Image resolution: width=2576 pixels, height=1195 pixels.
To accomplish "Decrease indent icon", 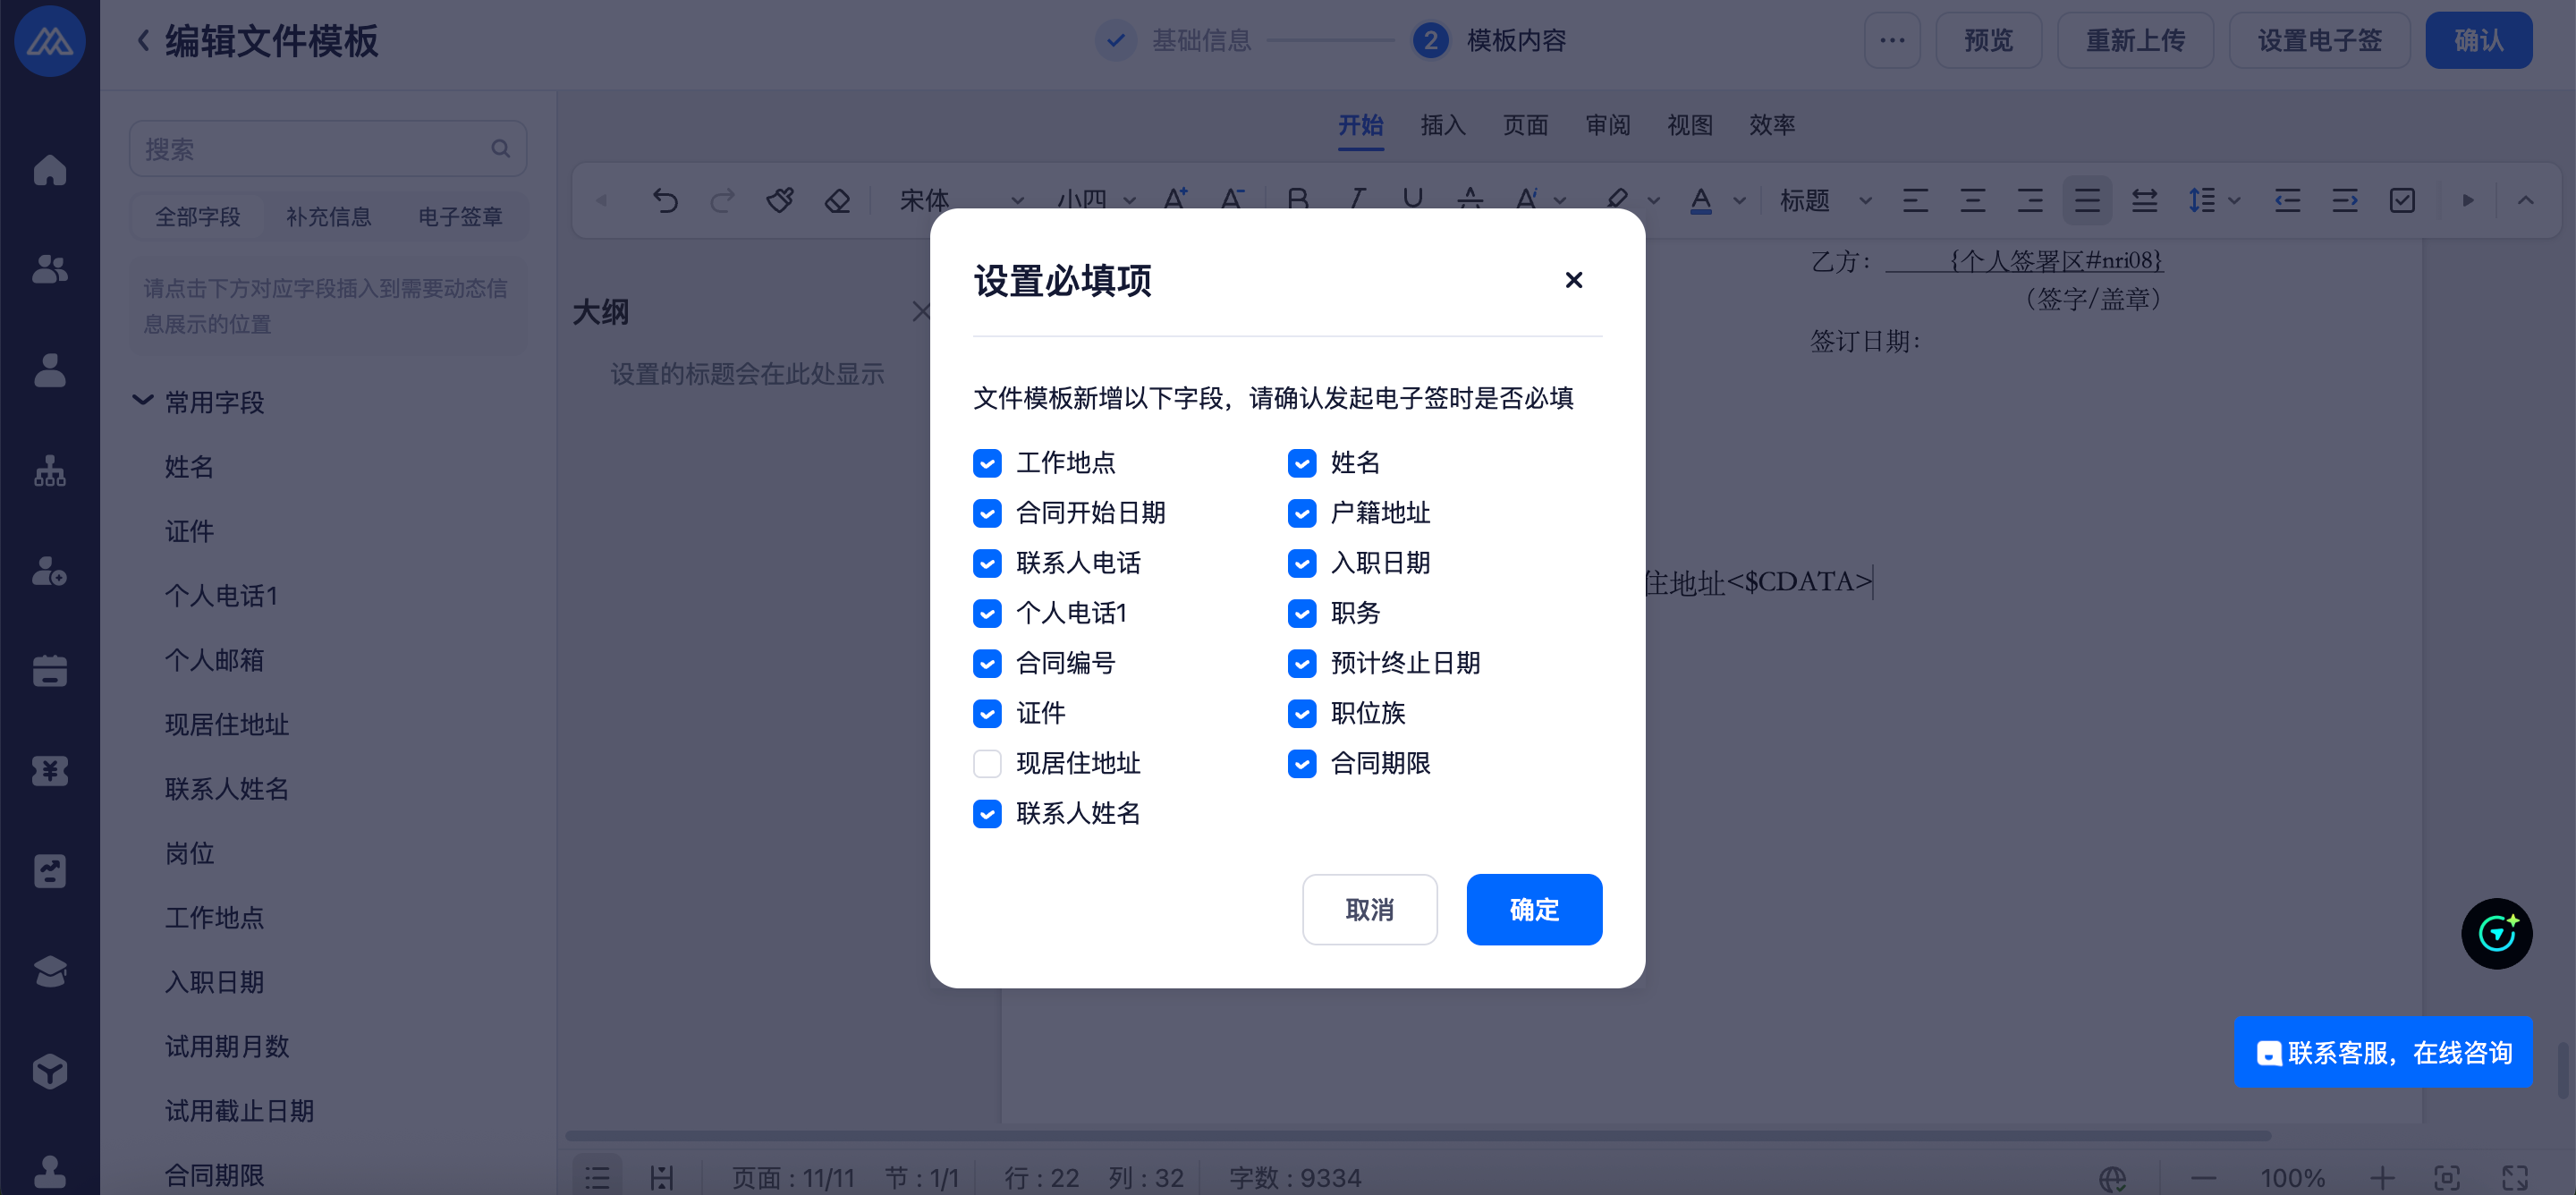I will (x=2287, y=201).
